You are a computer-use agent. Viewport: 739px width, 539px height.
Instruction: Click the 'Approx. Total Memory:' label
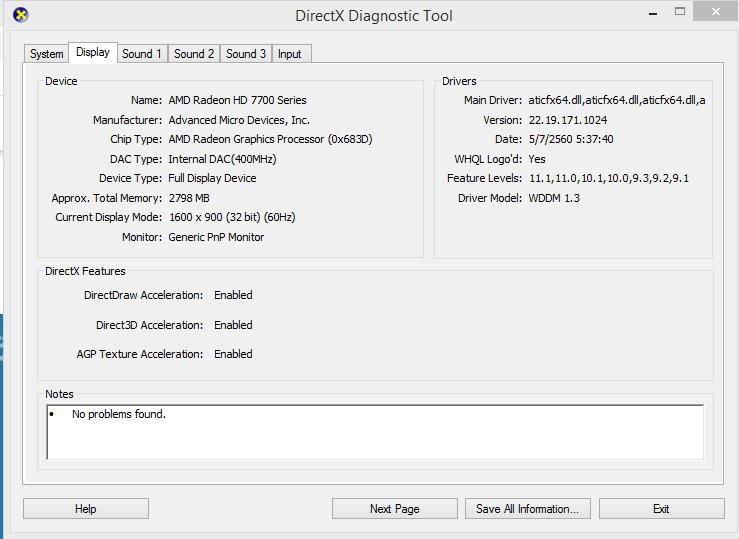coord(107,198)
